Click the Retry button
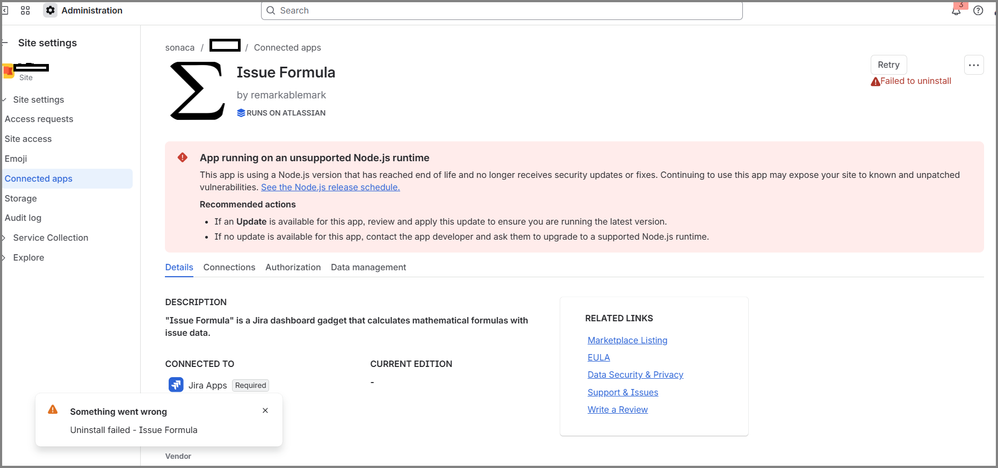Screen dimensions: 998x468 tap(889, 65)
